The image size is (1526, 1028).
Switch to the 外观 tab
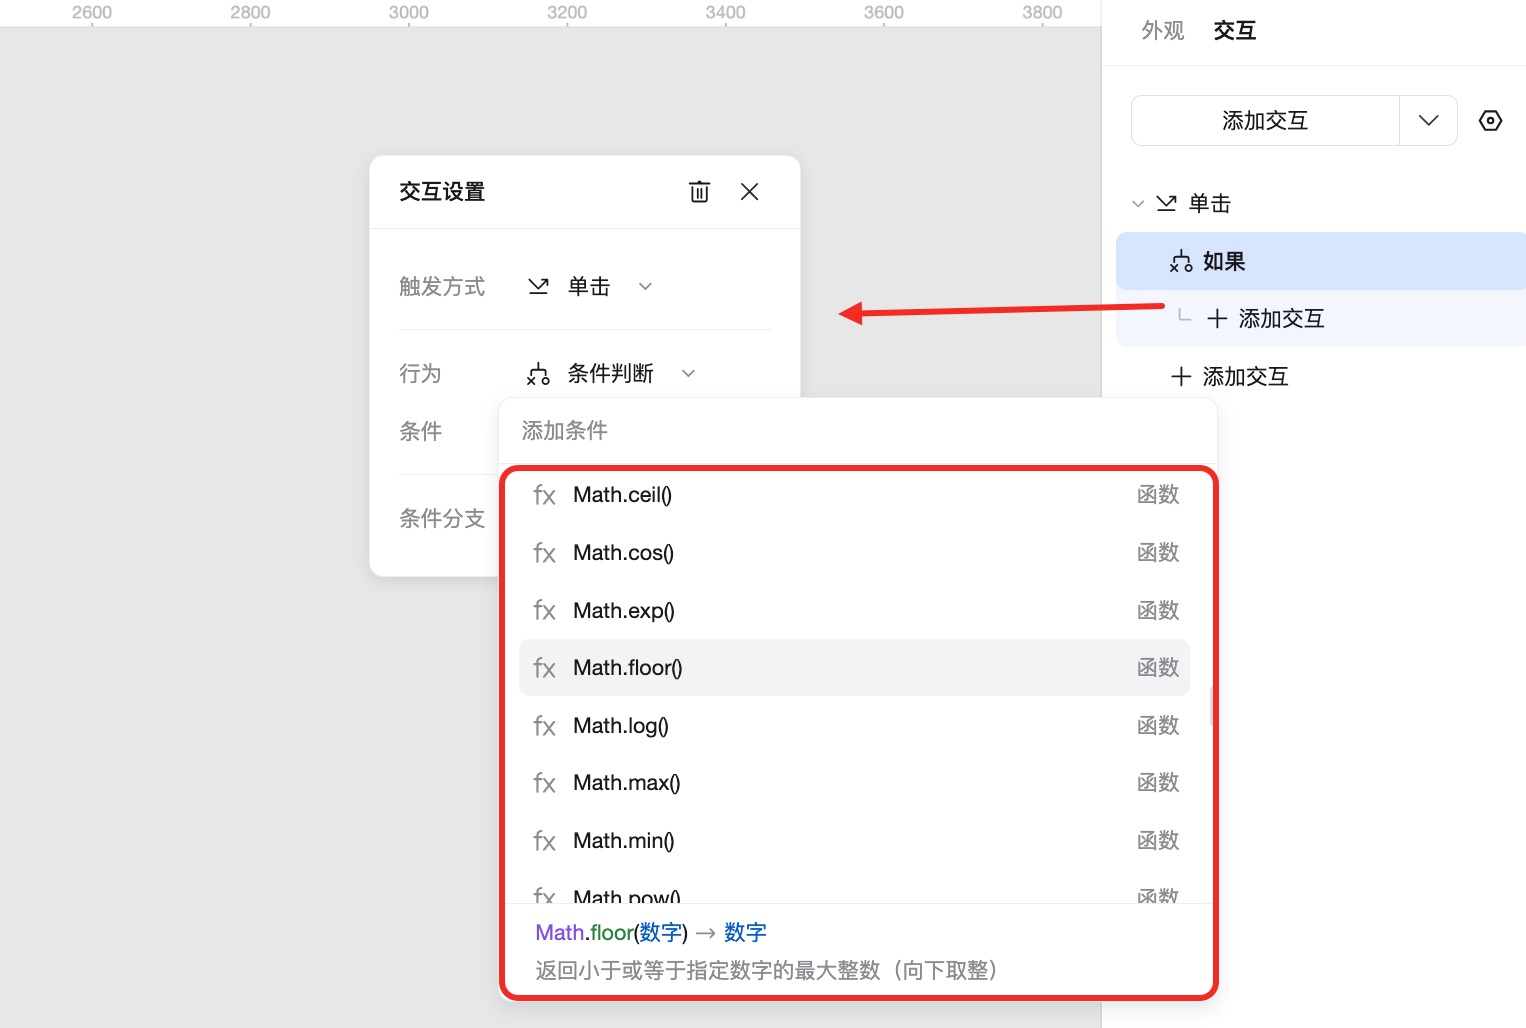(x=1161, y=30)
